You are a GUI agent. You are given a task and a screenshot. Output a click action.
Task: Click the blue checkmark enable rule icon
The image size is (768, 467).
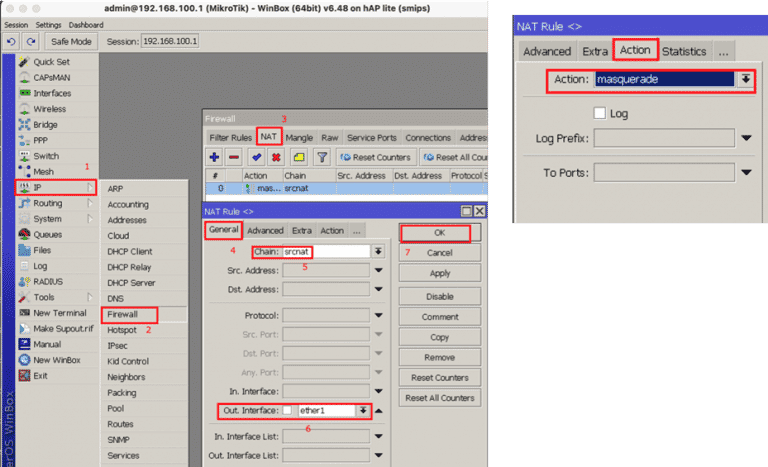[257, 157]
